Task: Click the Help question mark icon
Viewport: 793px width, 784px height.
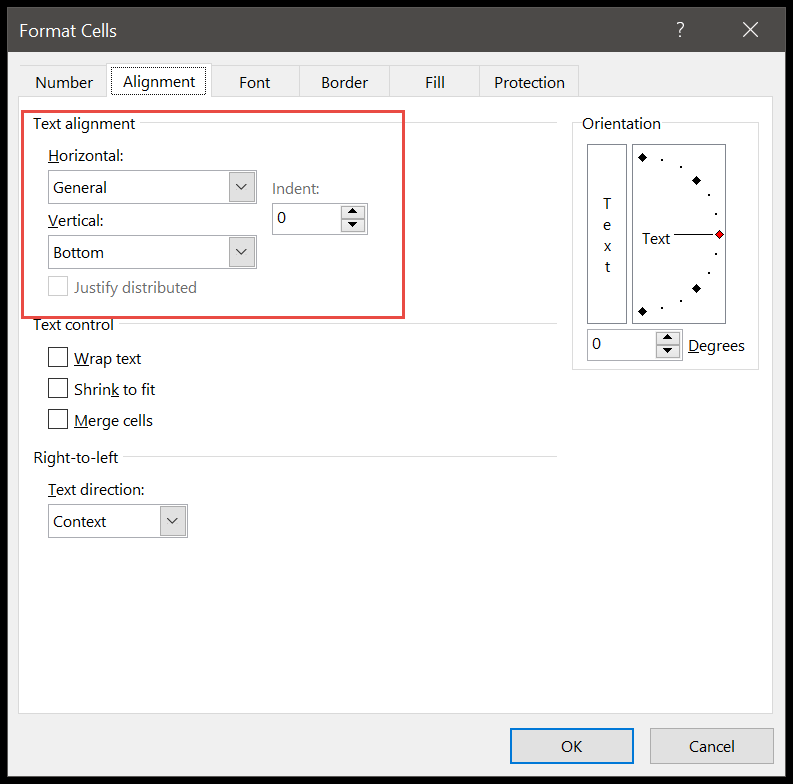Action: coord(680,30)
